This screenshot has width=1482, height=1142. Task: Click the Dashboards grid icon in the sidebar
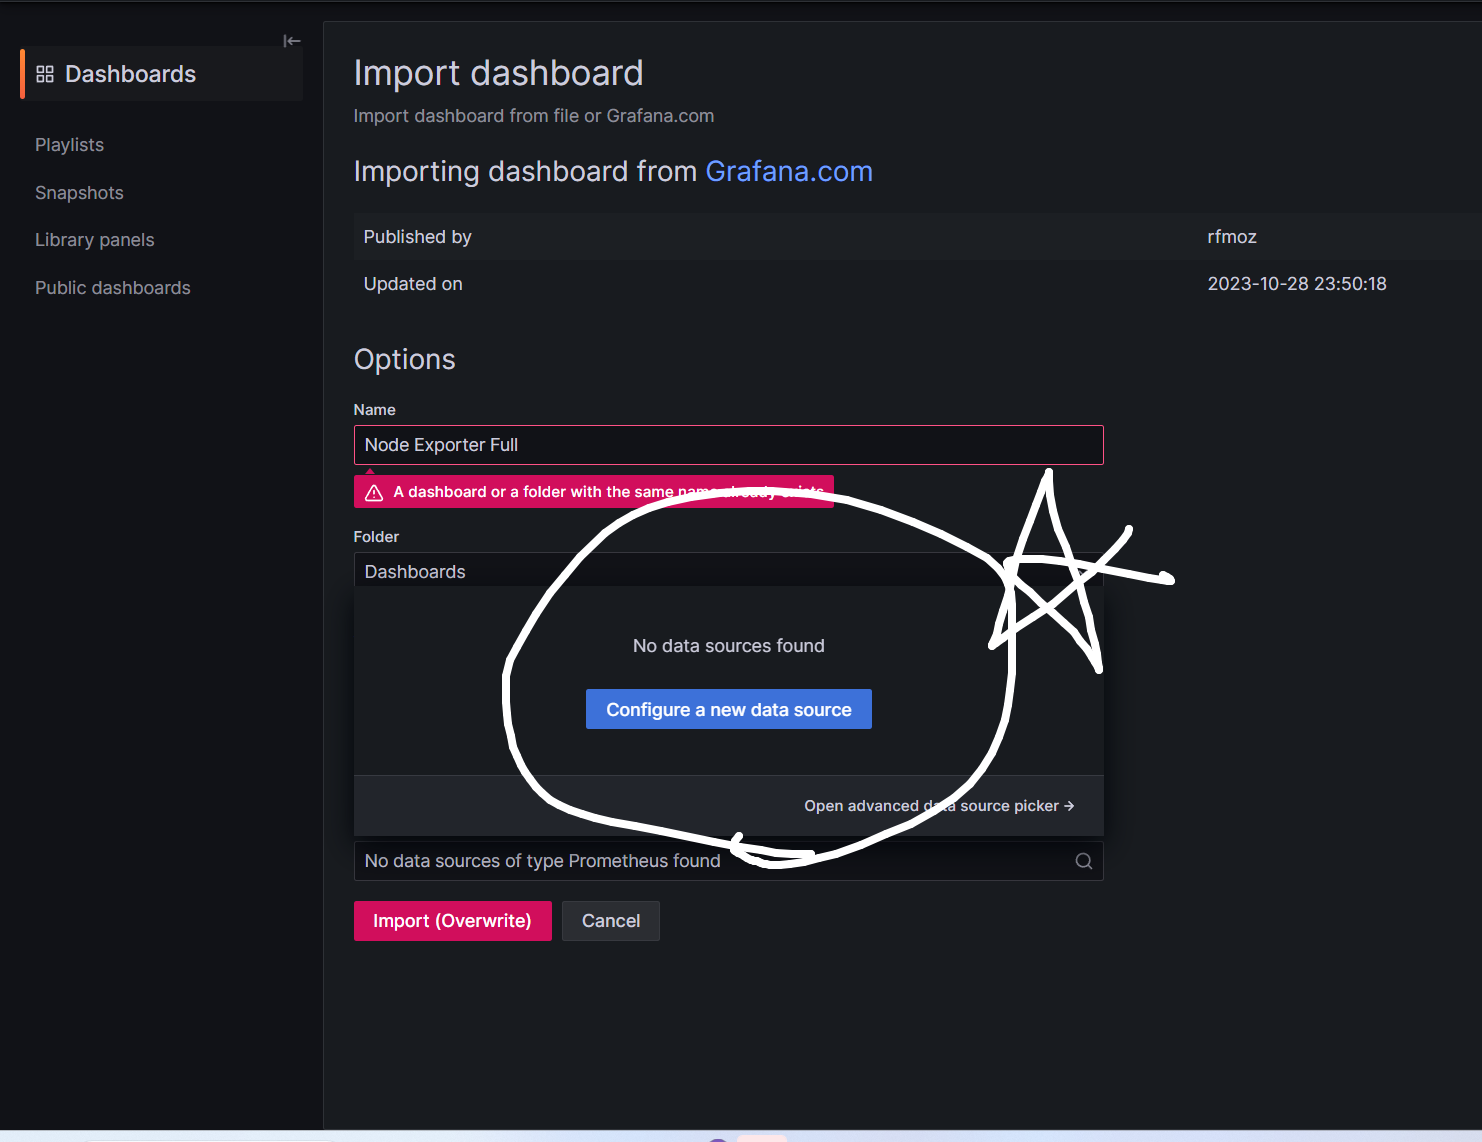[x=45, y=74]
